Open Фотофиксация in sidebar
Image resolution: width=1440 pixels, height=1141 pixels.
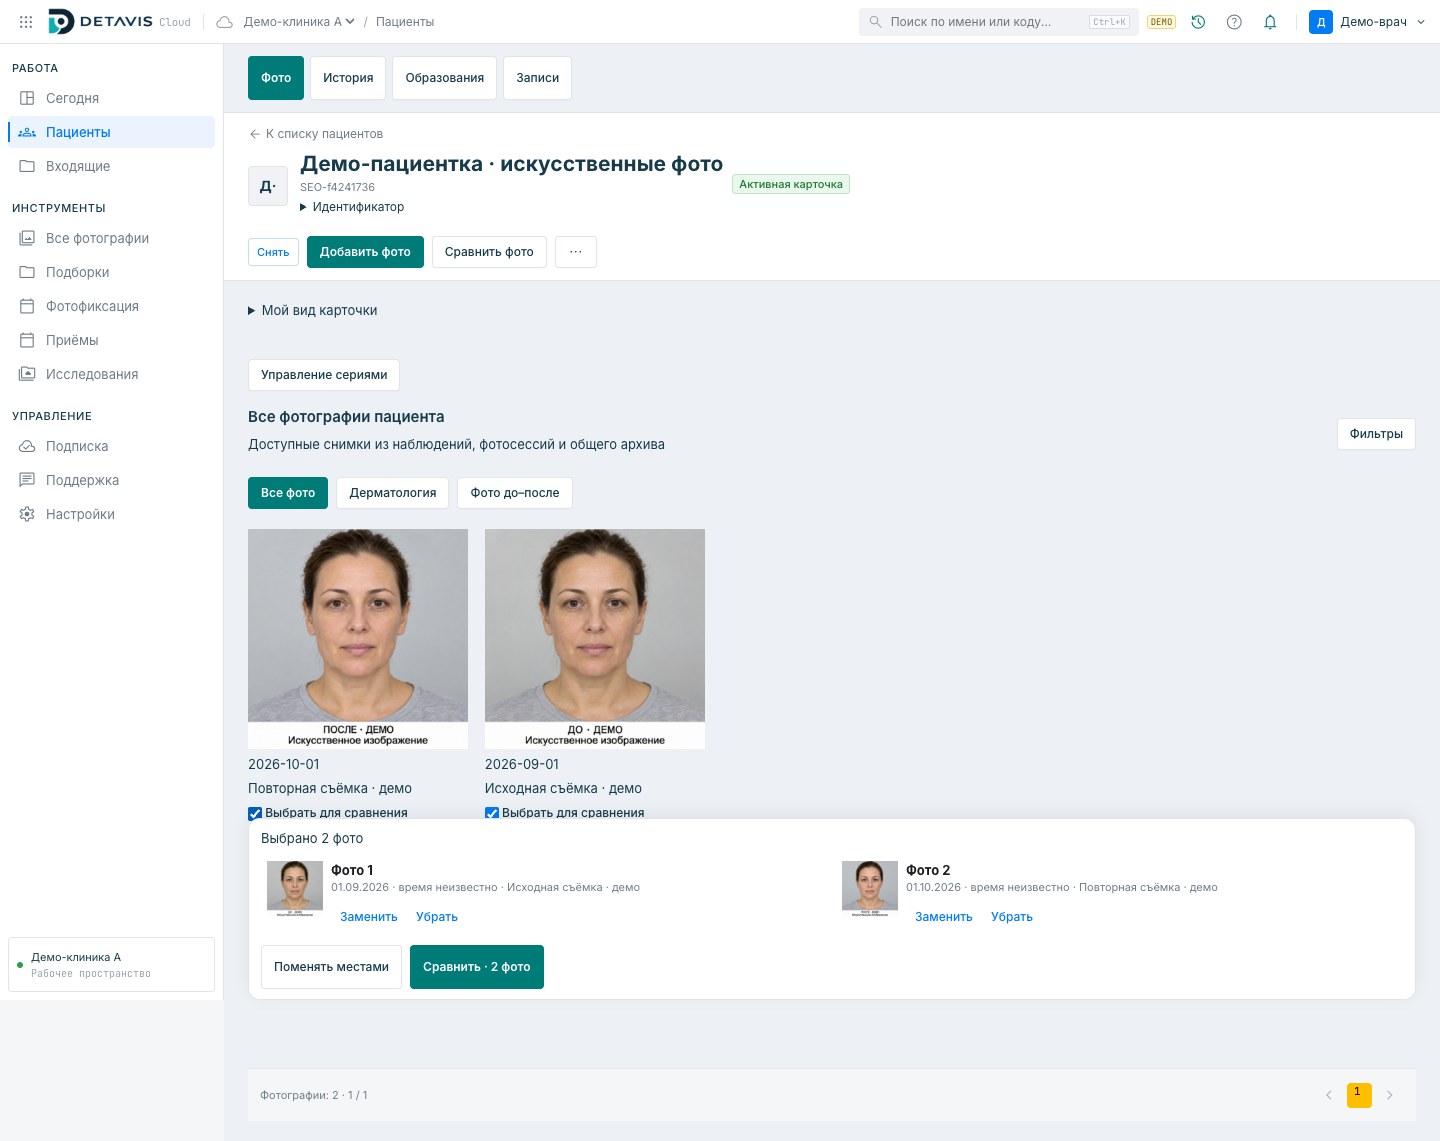tap(111, 306)
